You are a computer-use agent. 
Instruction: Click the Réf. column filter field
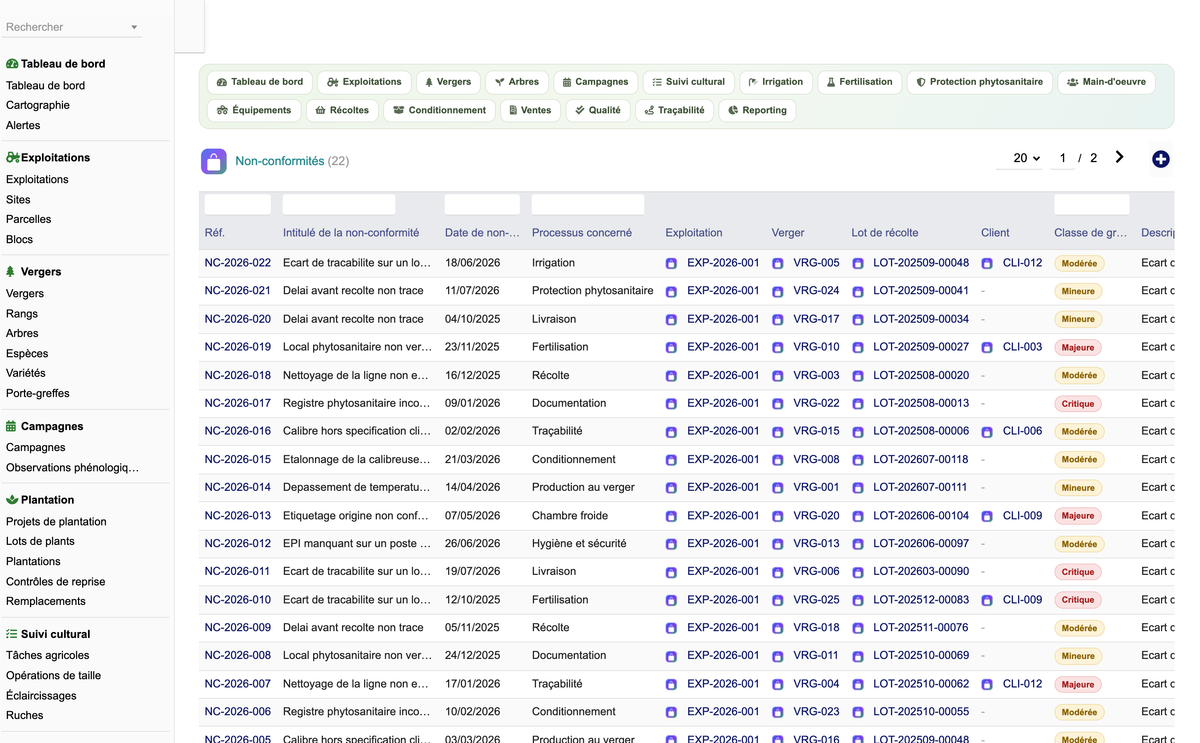point(238,205)
